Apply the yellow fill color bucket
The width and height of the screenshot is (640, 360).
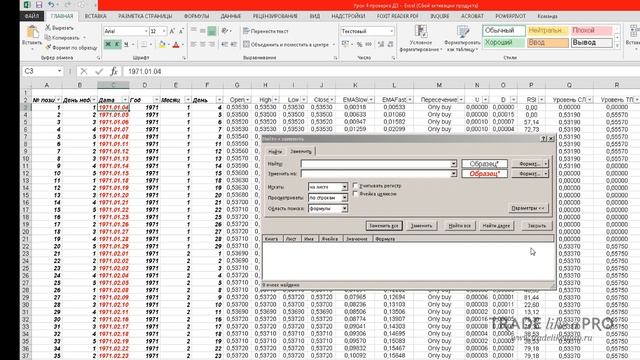point(162,44)
